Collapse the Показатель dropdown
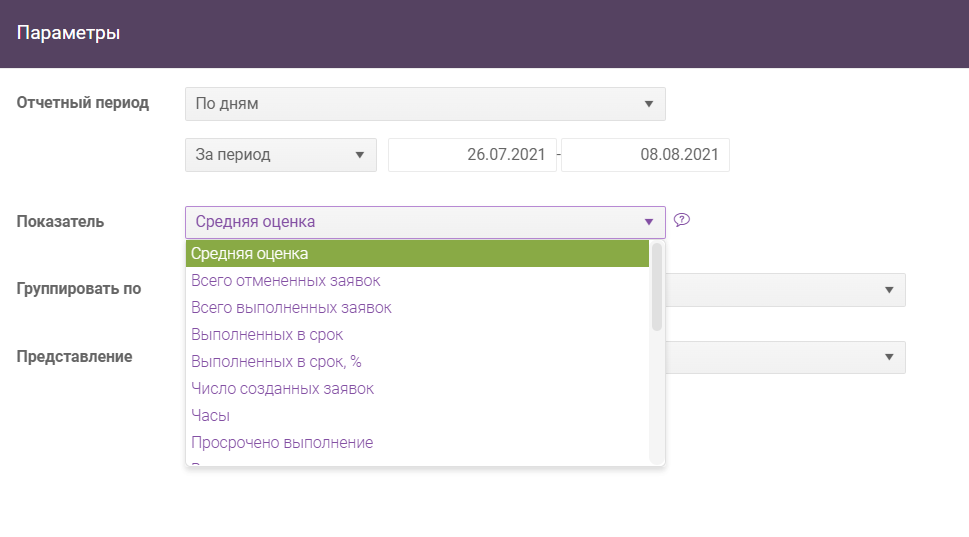Screen dimensions: 969x537 425,222
